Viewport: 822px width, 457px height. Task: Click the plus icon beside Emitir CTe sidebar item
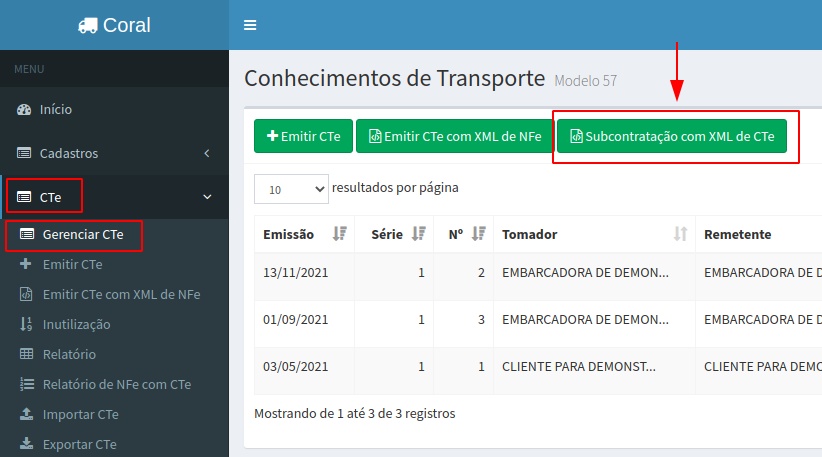[x=26, y=265]
